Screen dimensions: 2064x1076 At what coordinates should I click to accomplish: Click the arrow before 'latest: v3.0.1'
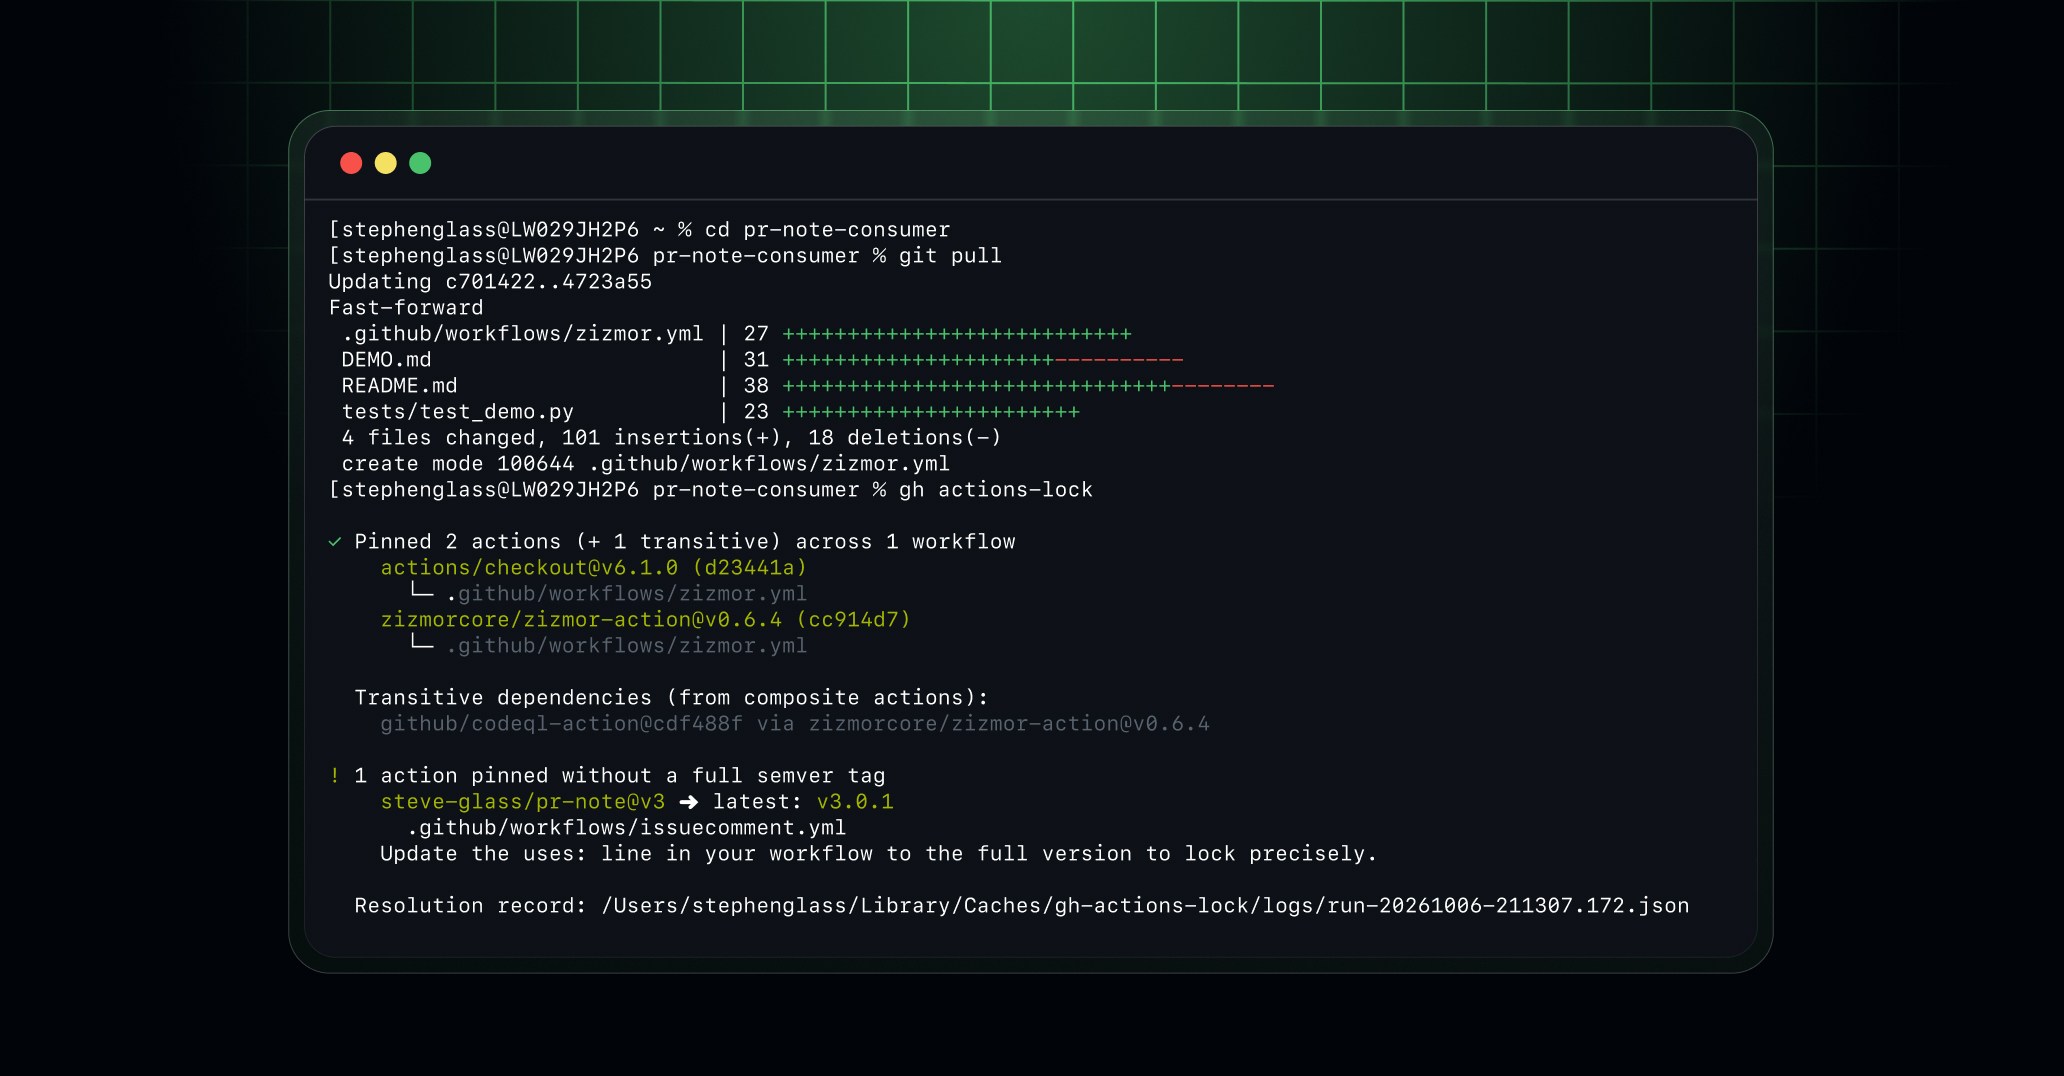(x=689, y=802)
